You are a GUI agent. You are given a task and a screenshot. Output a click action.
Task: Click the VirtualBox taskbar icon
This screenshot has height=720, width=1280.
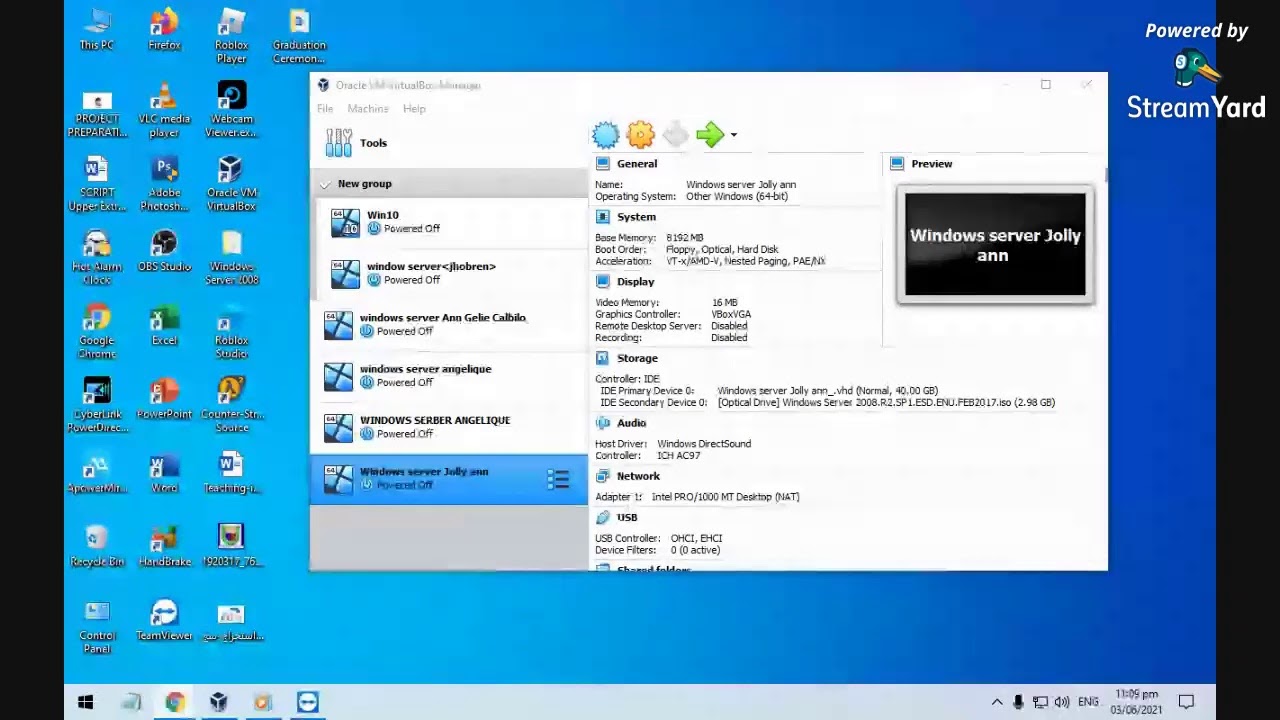coord(219,702)
